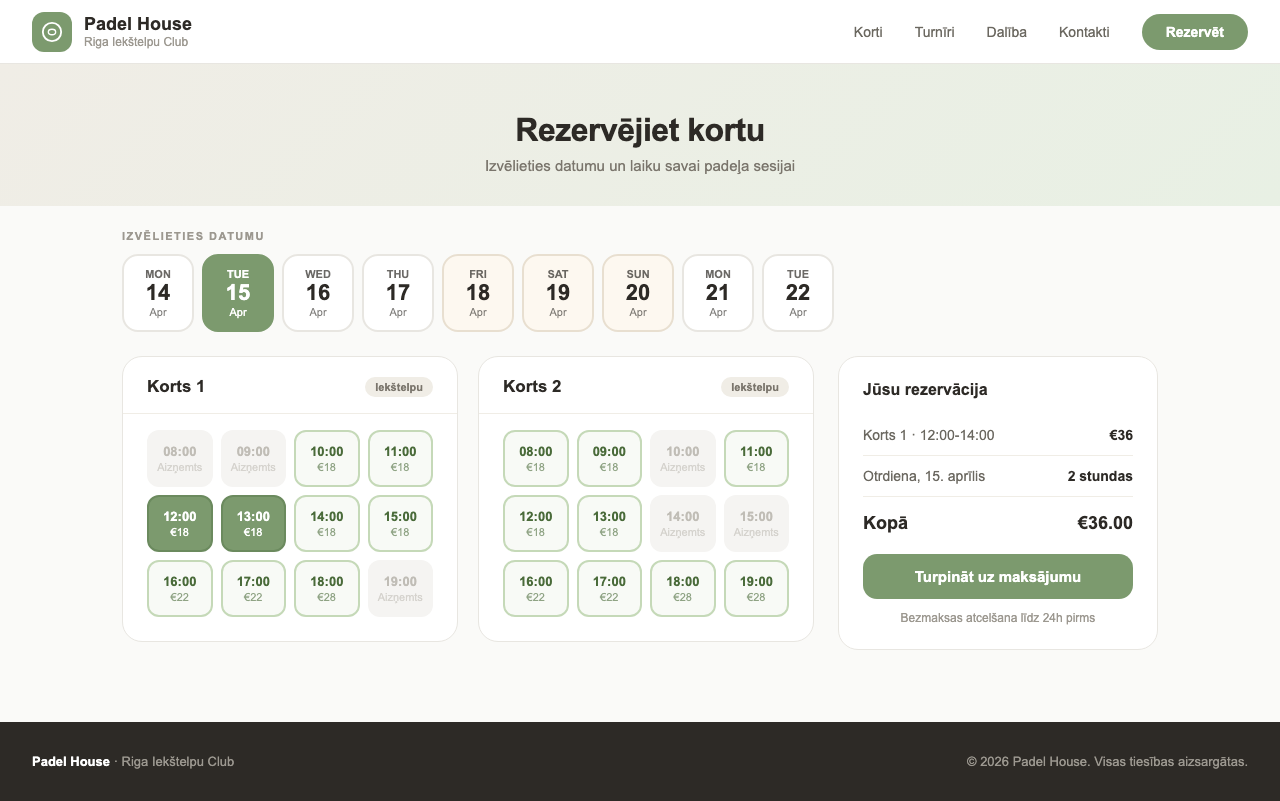Click Turpināt uz maksājumu button
This screenshot has height=801, width=1280.
(x=997, y=577)
